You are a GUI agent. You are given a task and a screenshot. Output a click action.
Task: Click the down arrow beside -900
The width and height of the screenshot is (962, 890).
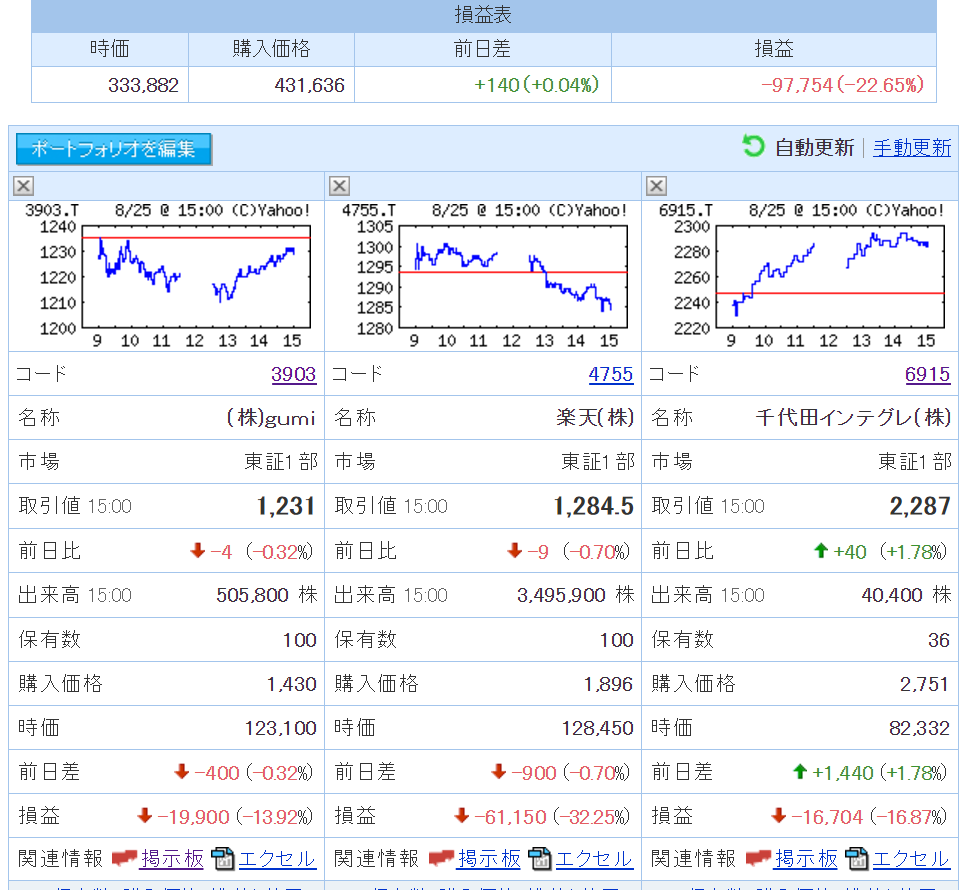[x=499, y=772]
